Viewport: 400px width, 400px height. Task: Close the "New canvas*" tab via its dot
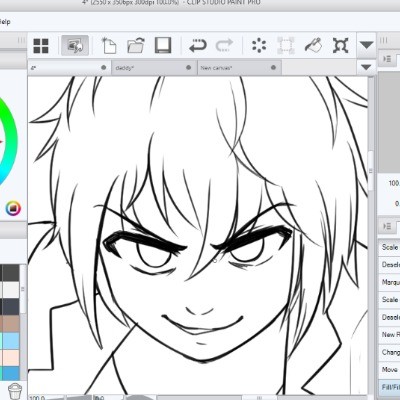274,68
